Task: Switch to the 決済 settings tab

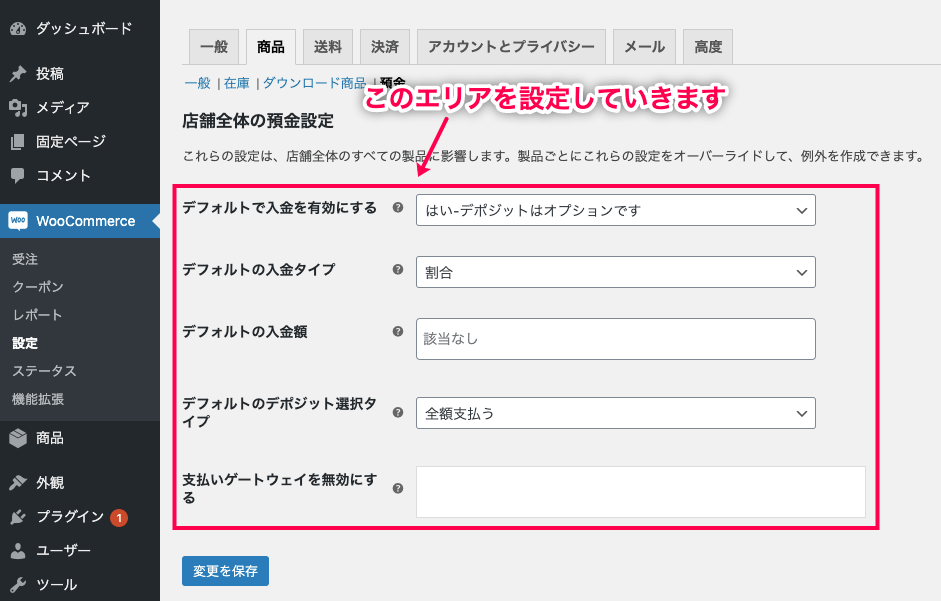Action: pos(384,46)
